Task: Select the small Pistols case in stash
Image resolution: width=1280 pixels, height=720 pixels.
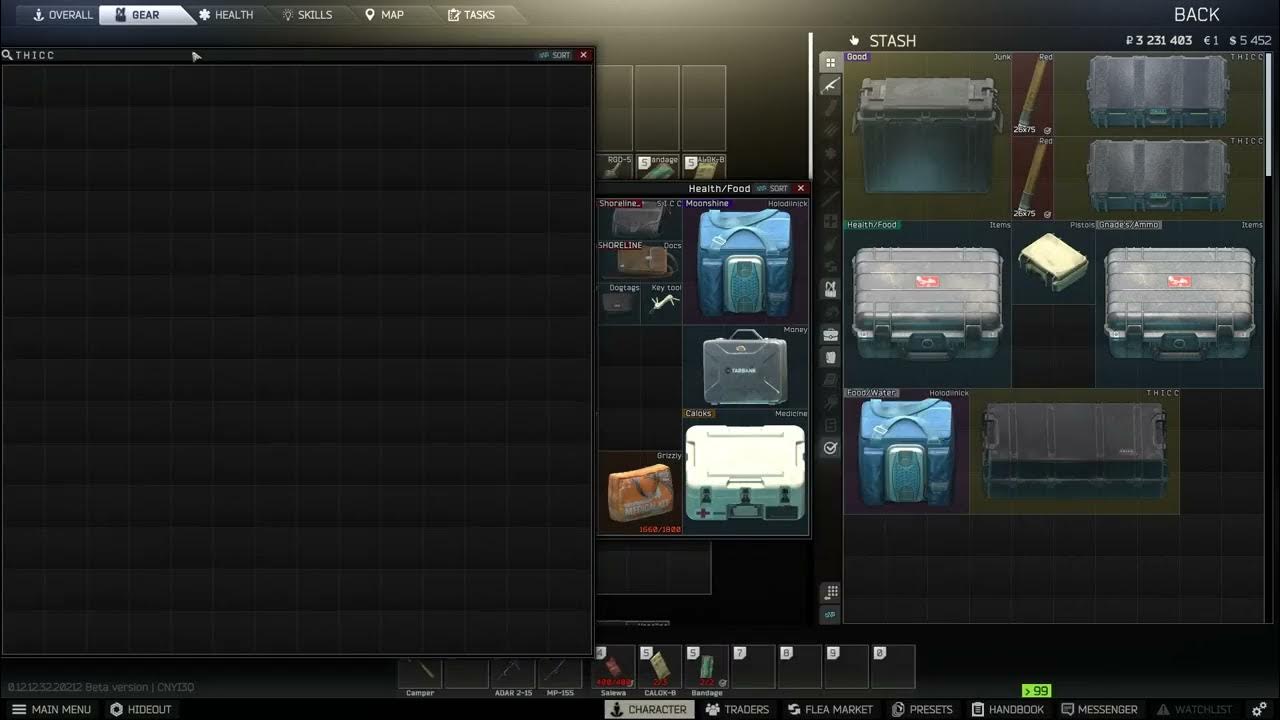Action: tap(1054, 262)
